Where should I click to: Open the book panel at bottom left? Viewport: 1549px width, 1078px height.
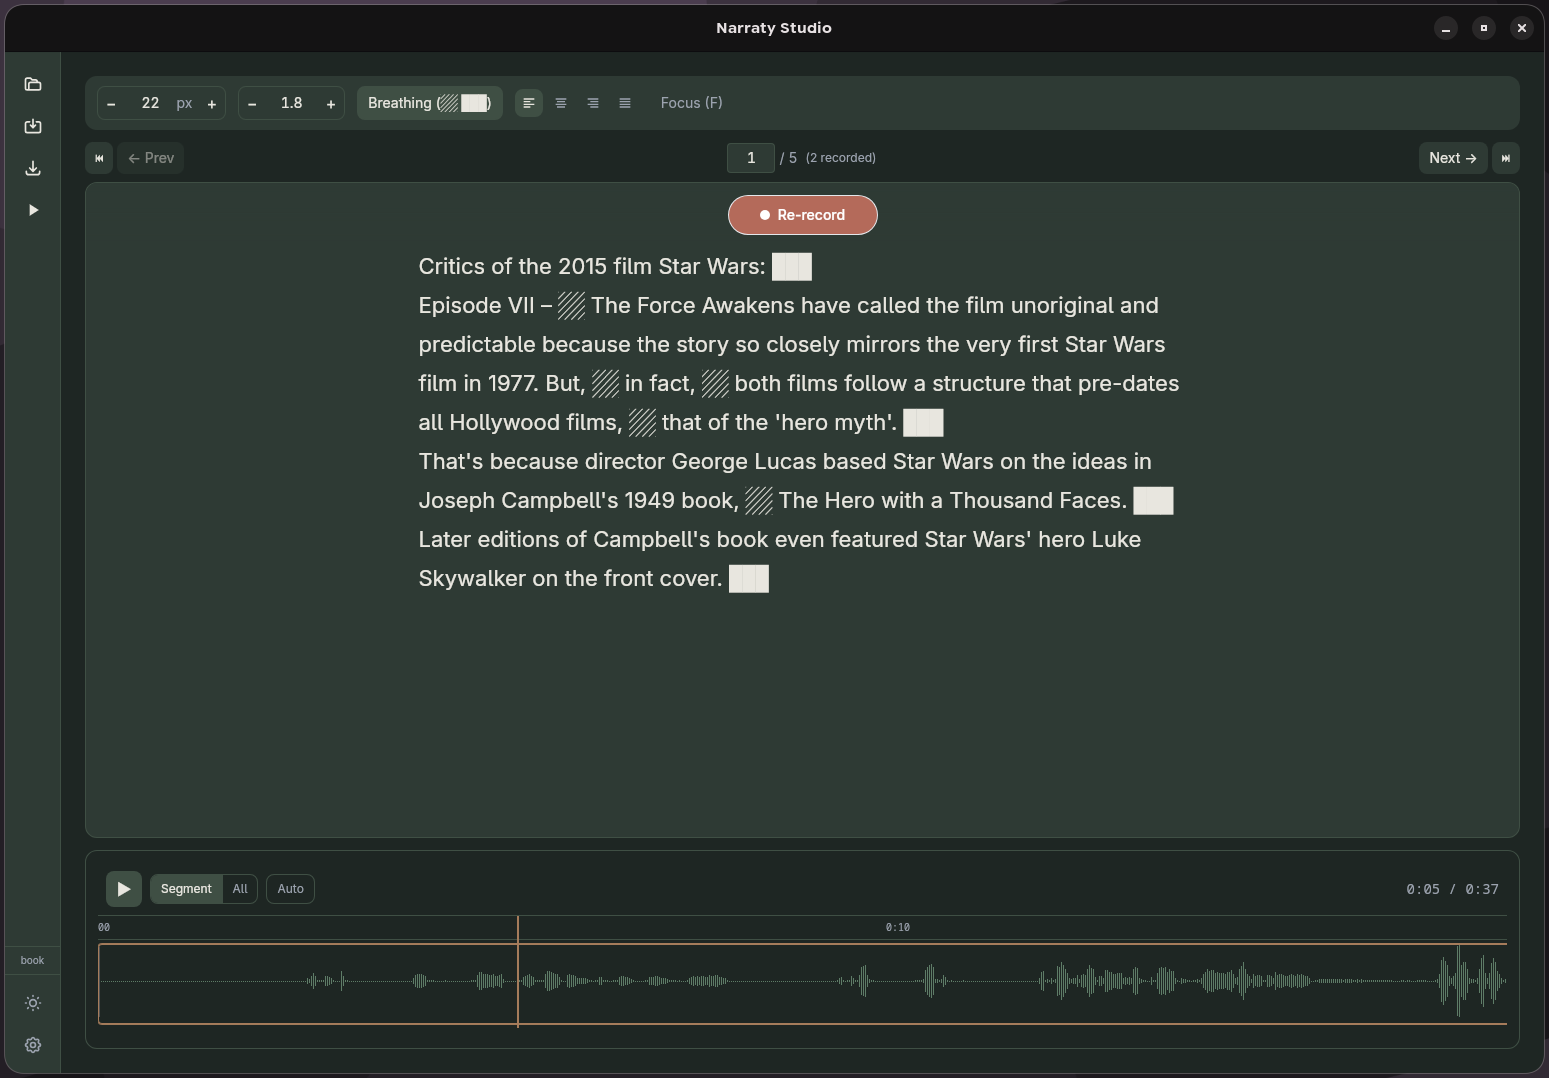tap(32, 960)
